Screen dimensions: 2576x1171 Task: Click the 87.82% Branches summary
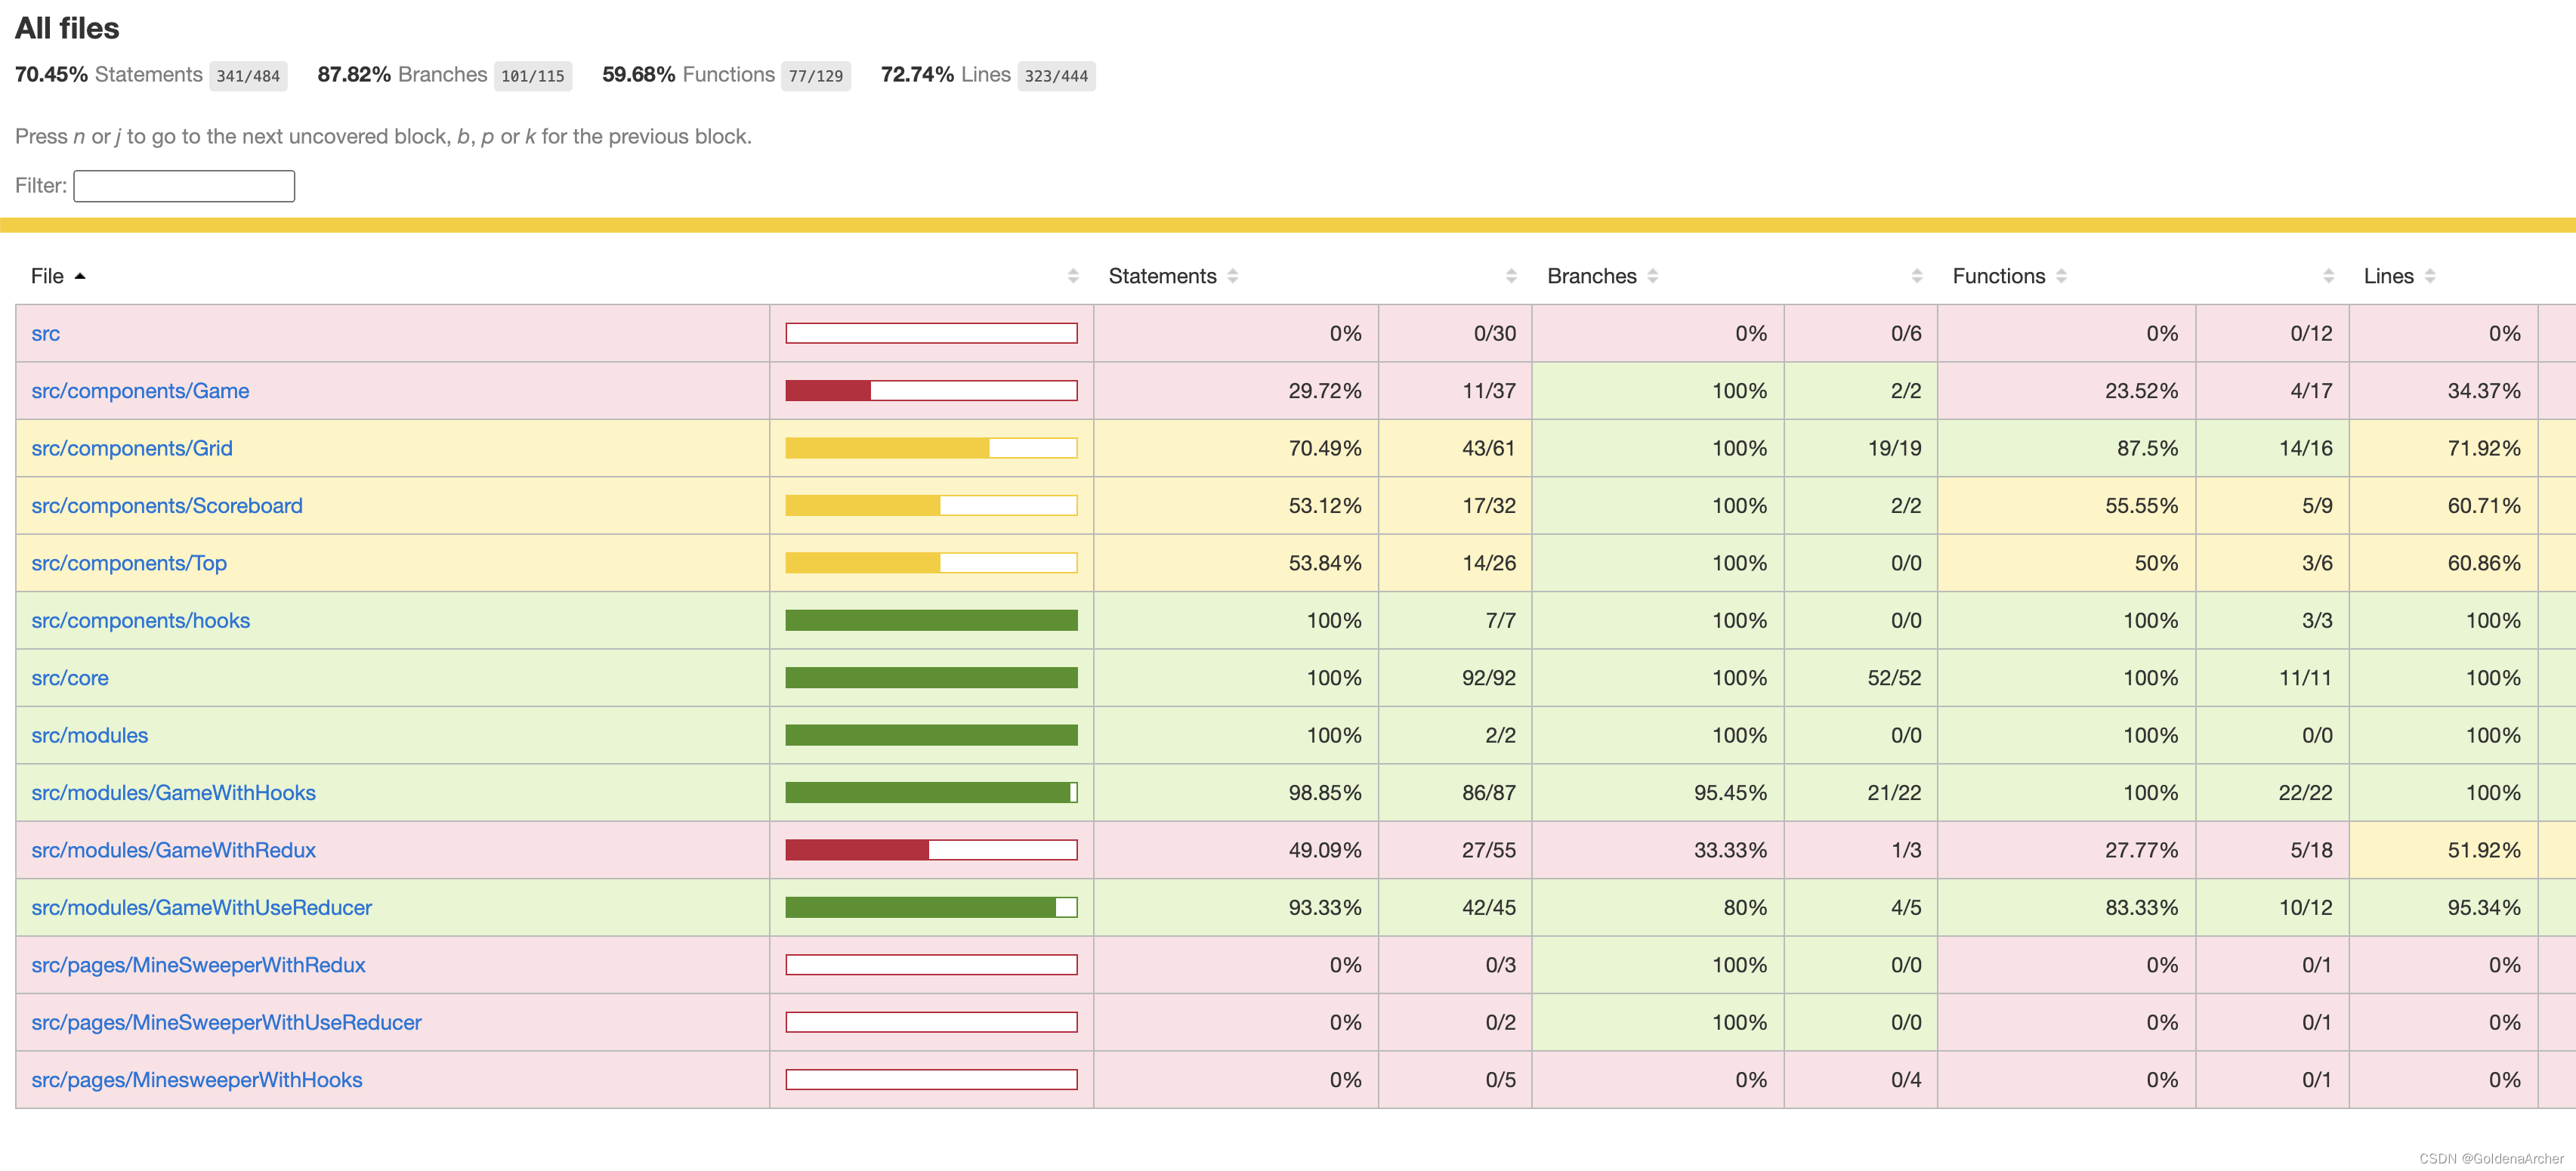[402, 75]
